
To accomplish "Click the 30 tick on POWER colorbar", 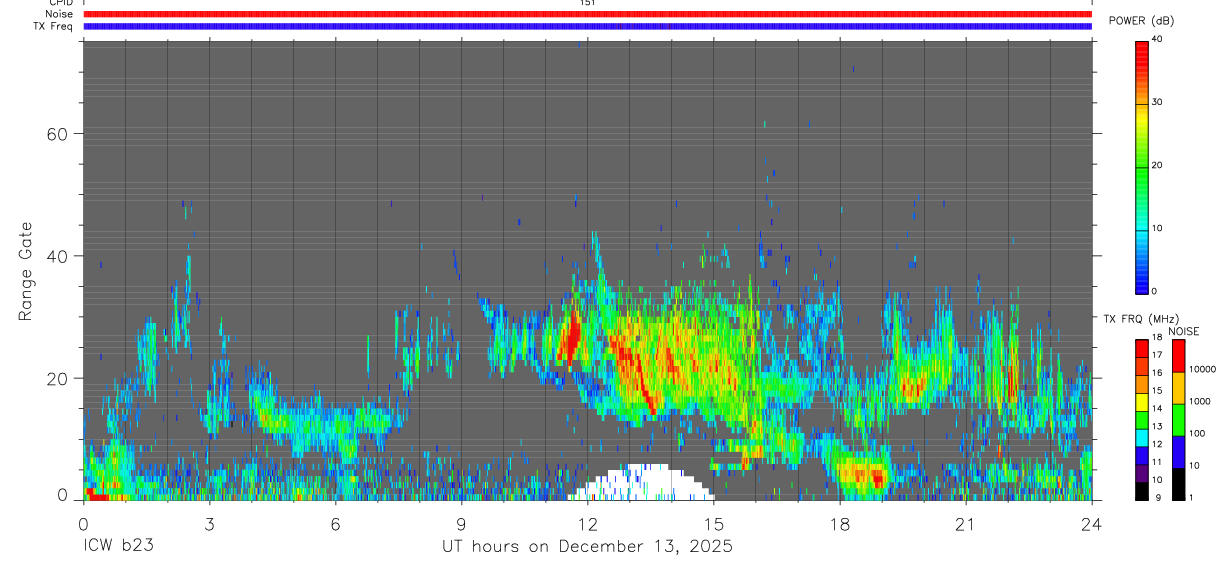I will (x=1158, y=102).
